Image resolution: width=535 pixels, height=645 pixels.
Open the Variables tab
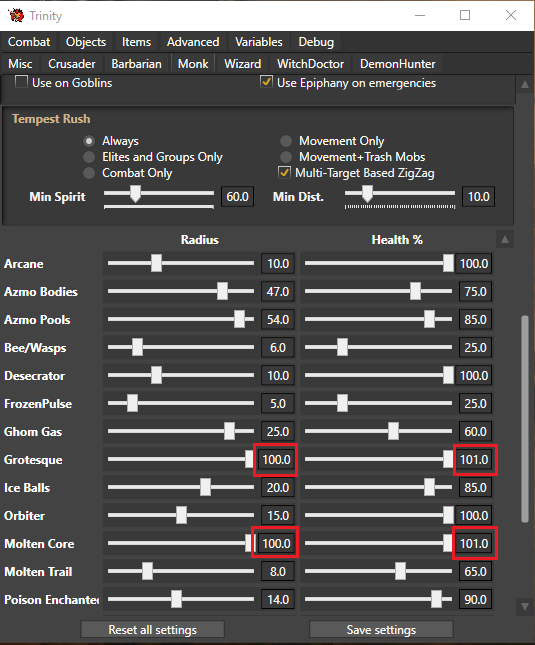pos(259,42)
